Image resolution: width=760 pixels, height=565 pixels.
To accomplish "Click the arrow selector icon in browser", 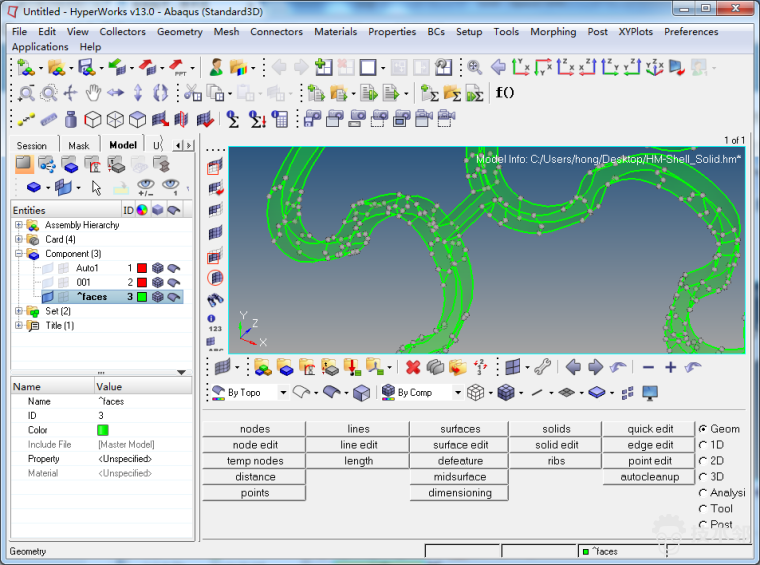I will [97, 187].
